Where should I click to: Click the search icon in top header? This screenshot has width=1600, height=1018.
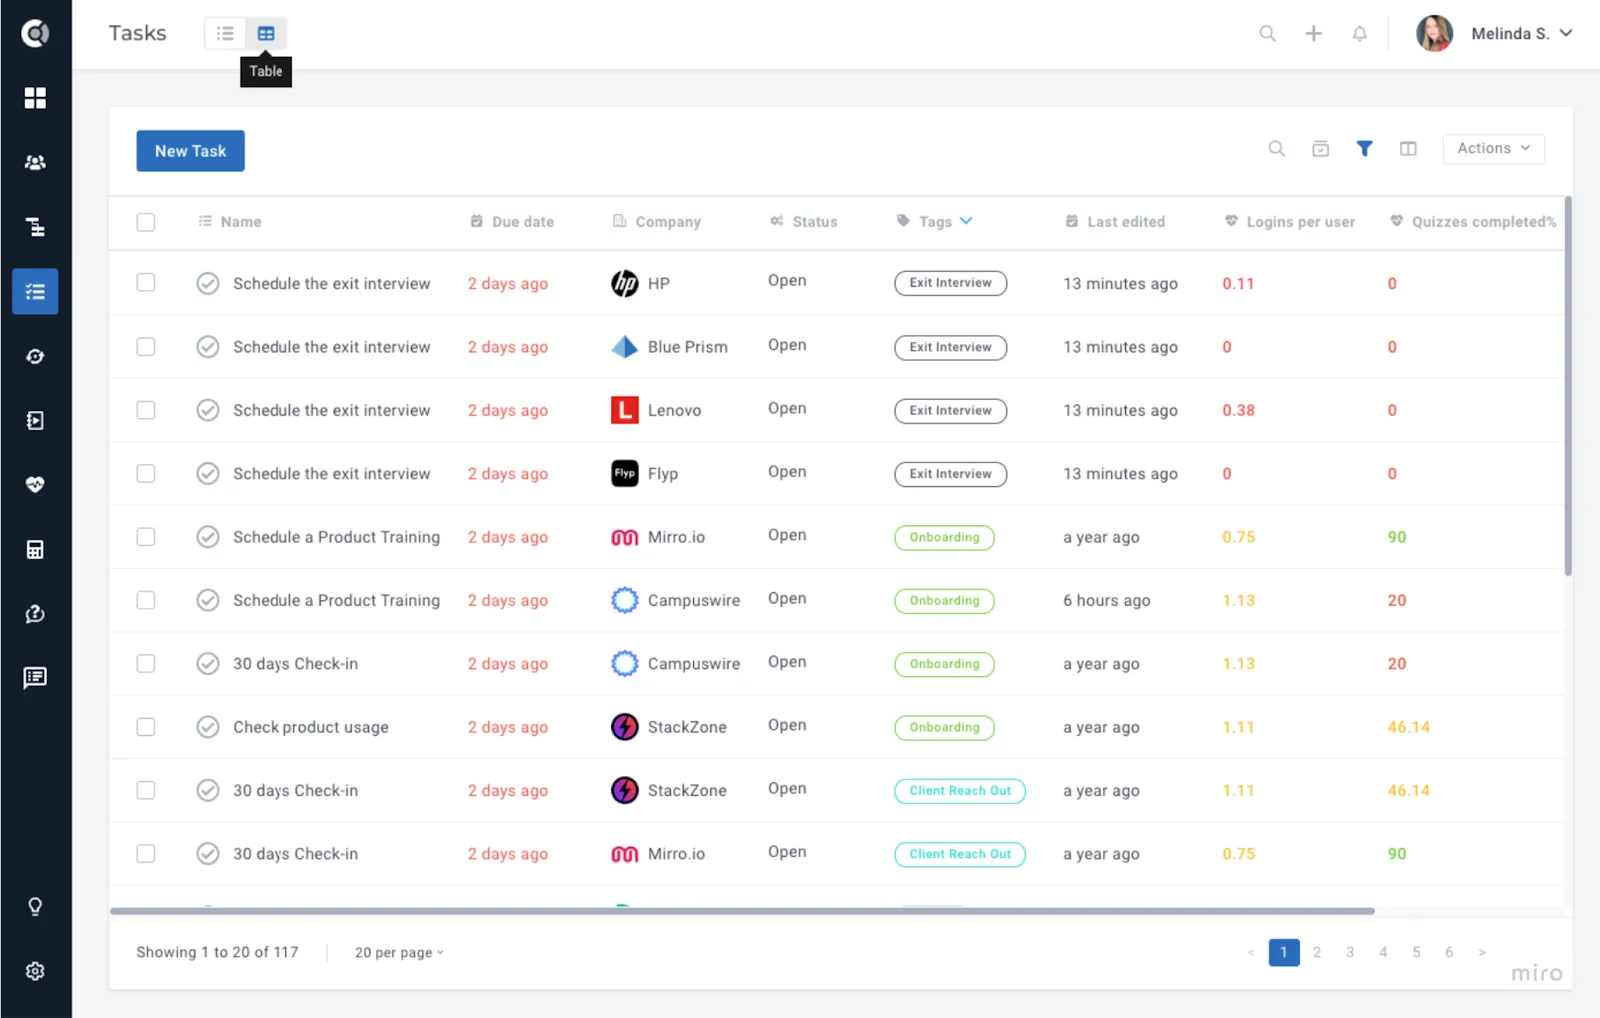[1267, 34]
